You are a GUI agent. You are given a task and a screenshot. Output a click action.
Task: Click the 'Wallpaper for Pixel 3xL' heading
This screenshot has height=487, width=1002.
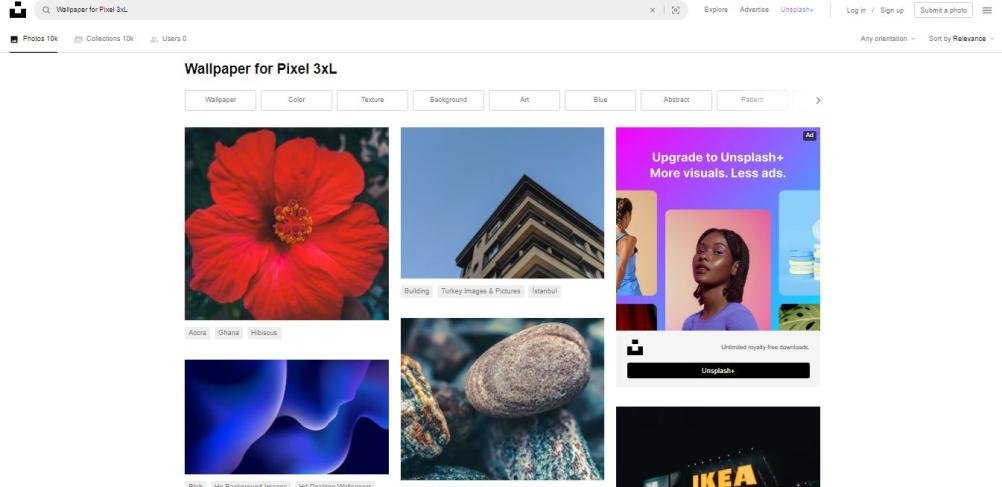click(261, 69)
